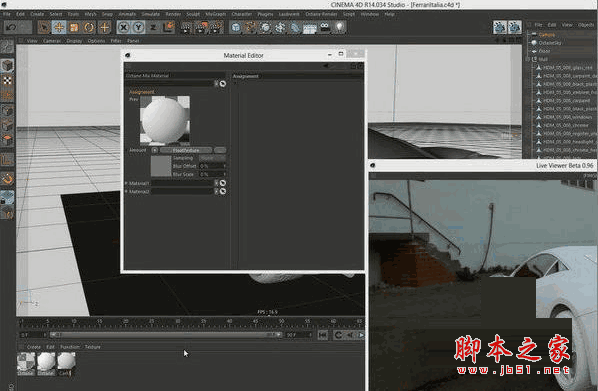Click the timeline preview range slider
598x391 pixels.
click(x=166, y=335)
